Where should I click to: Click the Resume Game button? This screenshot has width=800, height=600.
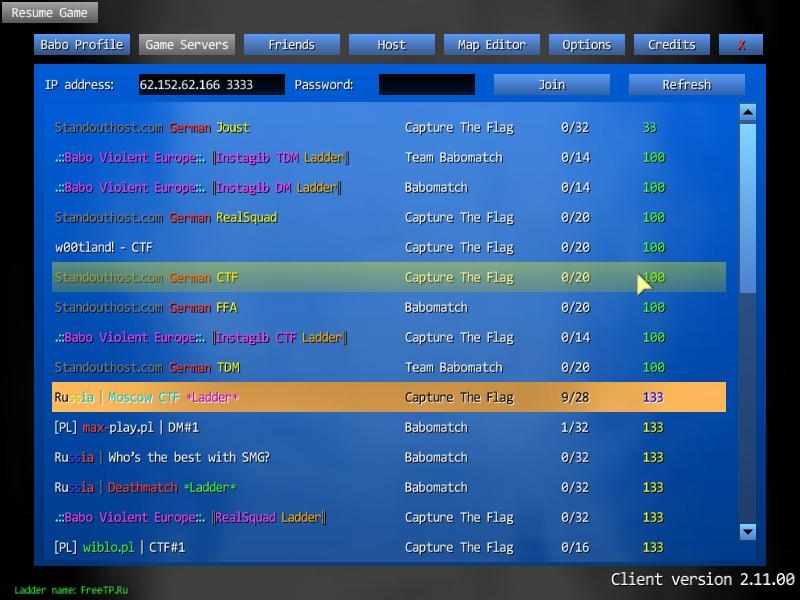coord(49,13)
